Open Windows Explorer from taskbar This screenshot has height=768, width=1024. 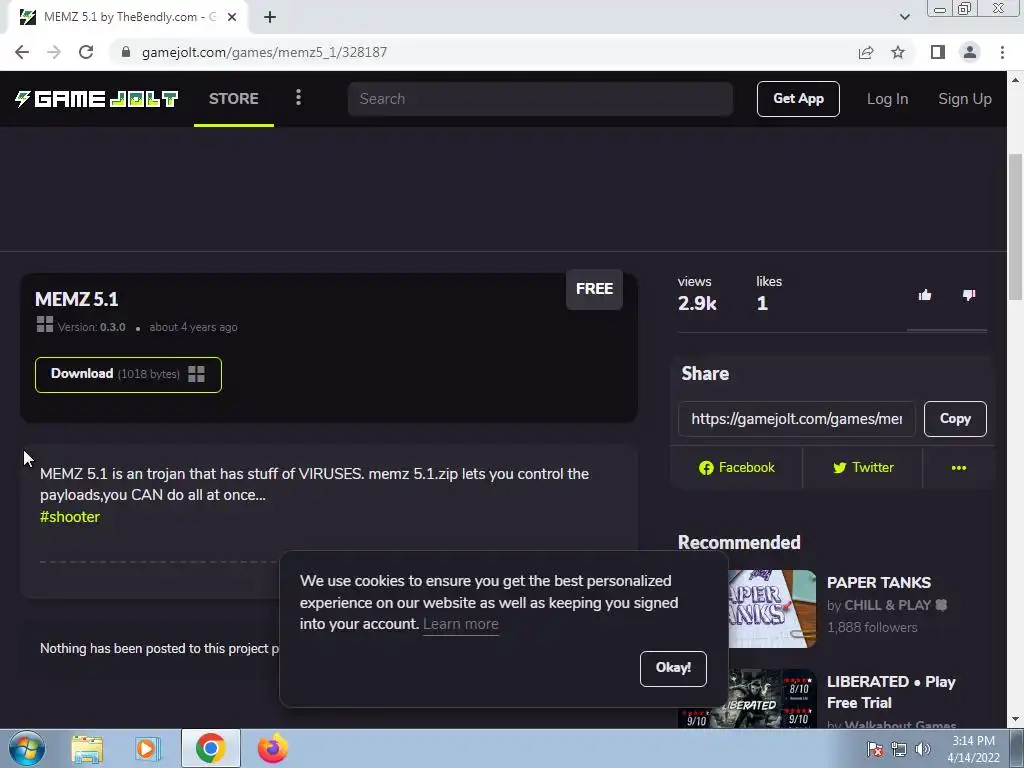(x=87, y=748)
